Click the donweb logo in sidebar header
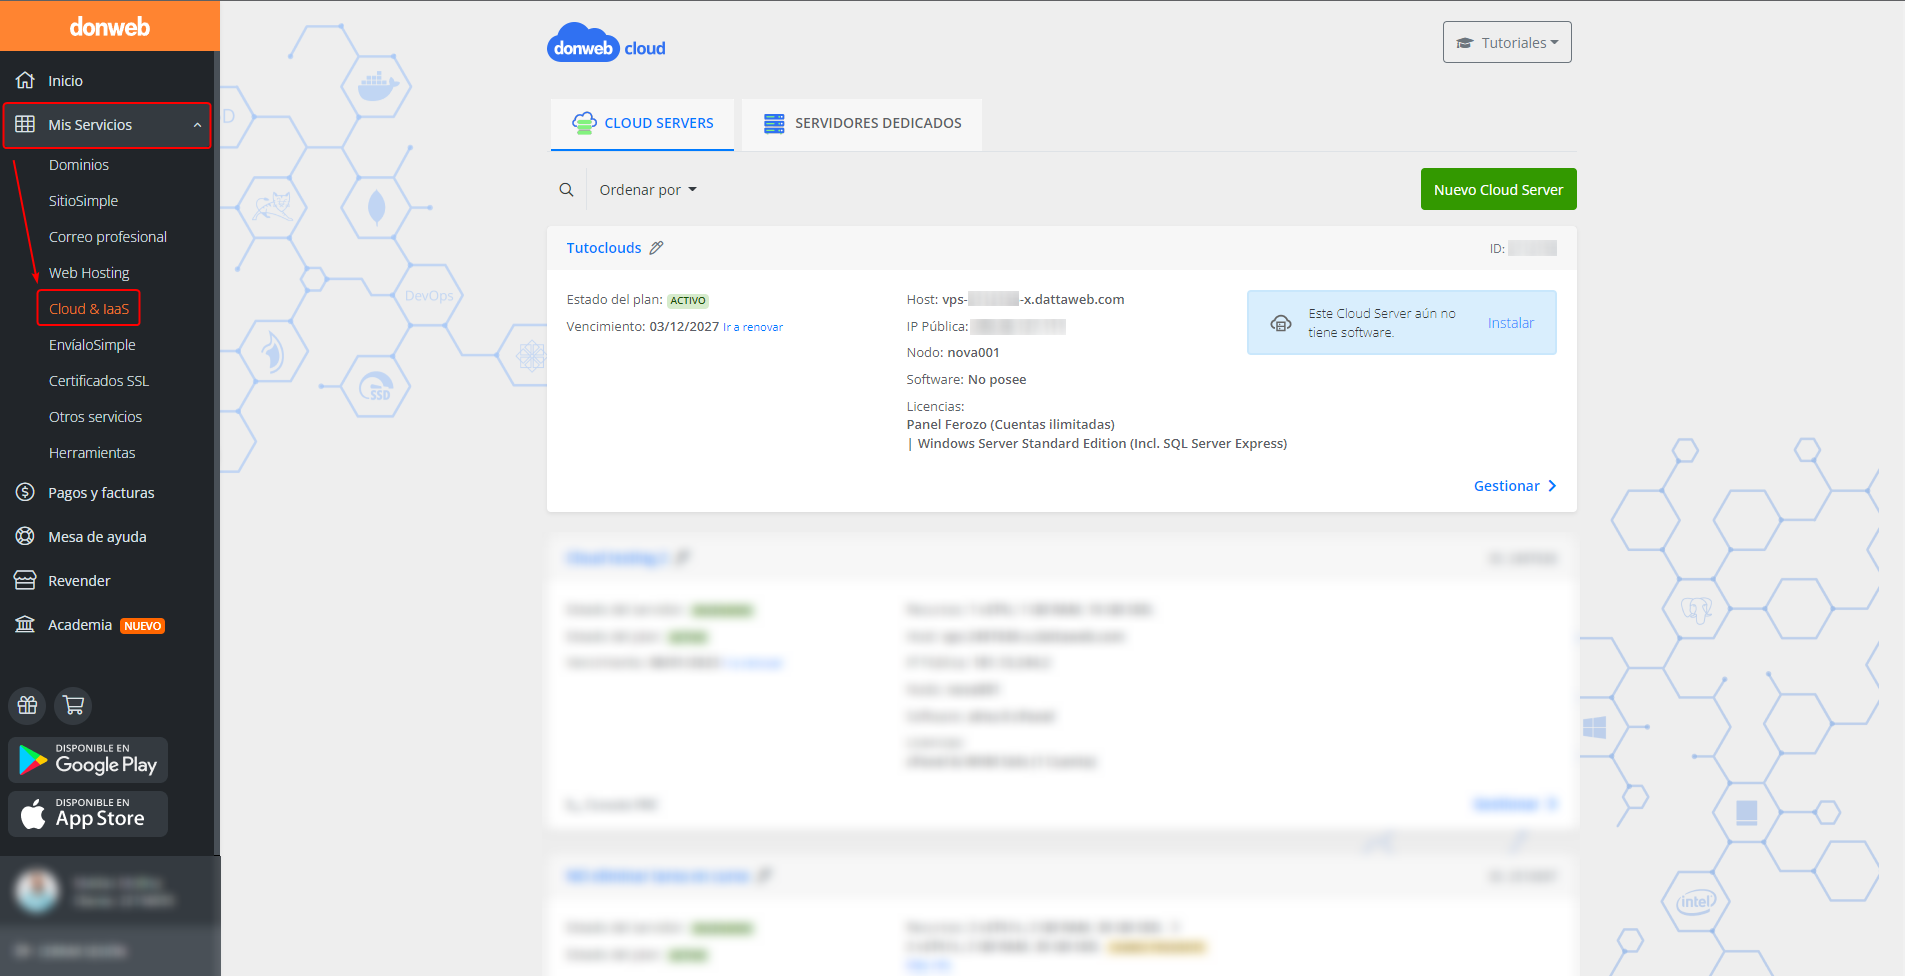This screenshot has height=976, width=1905. (110, 27)
